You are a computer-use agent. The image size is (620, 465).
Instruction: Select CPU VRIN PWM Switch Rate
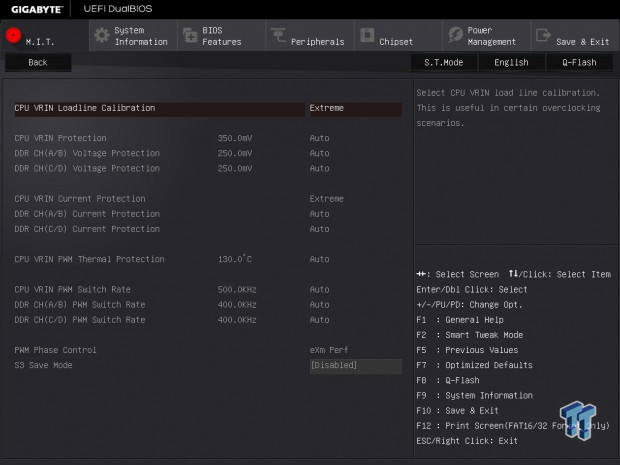[x=72, y=290]
